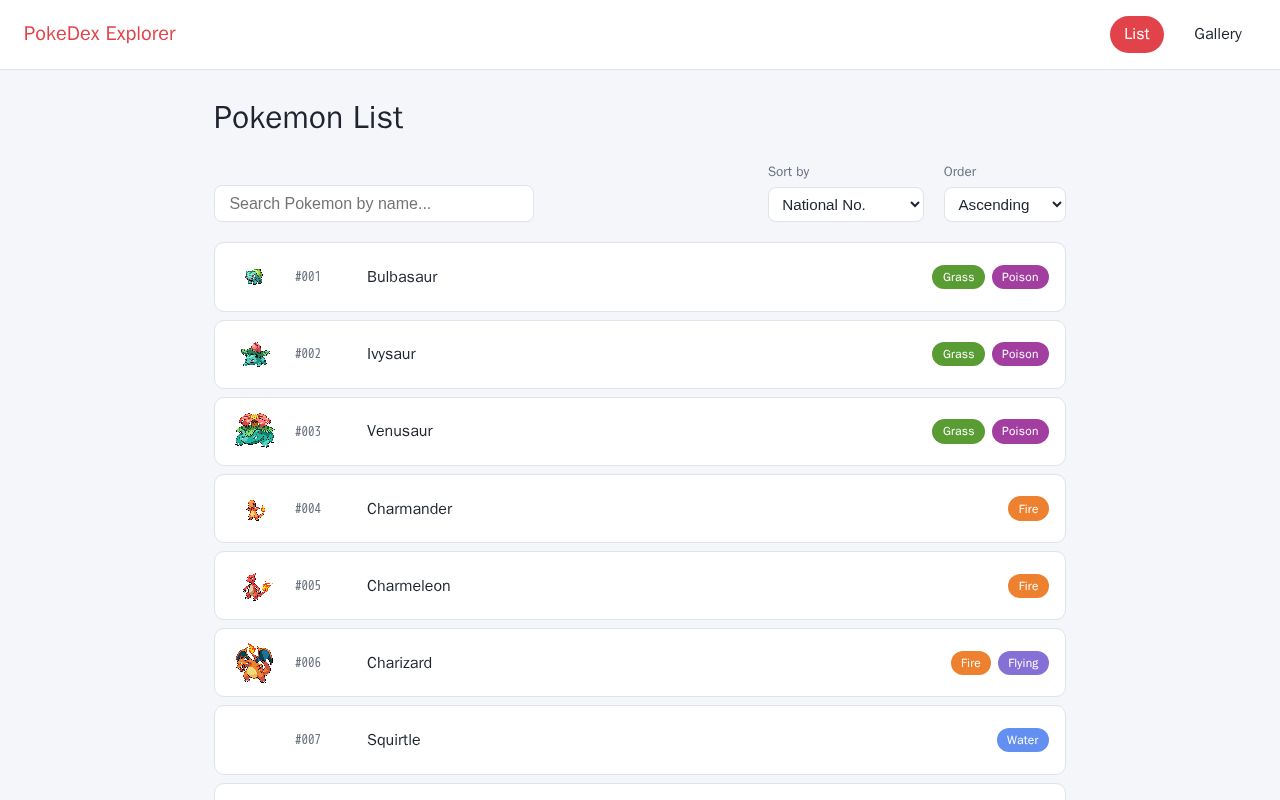The height and width of the screenshot is (800, 1280).
Task: Click the #002 number label
Action: (x=308, y=354)
